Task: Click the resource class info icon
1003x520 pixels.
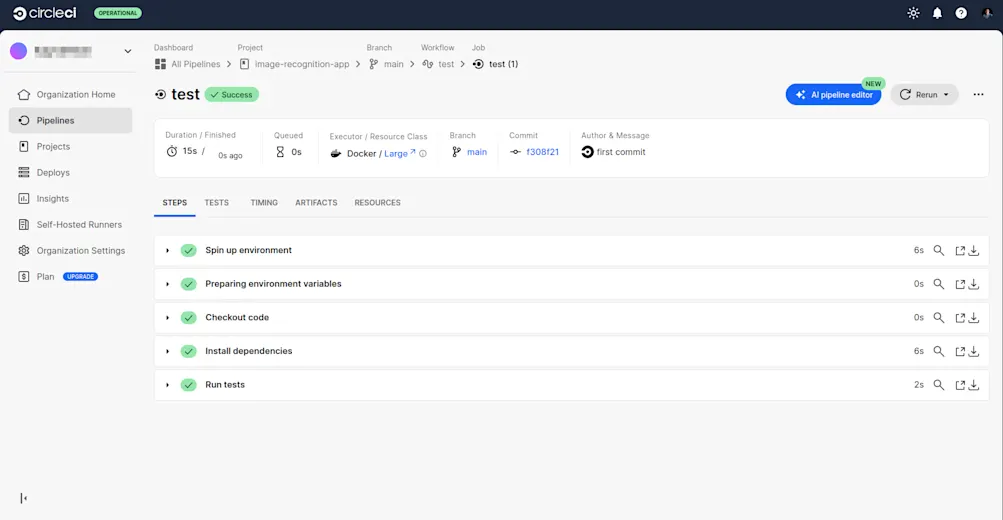Action: 423,154
